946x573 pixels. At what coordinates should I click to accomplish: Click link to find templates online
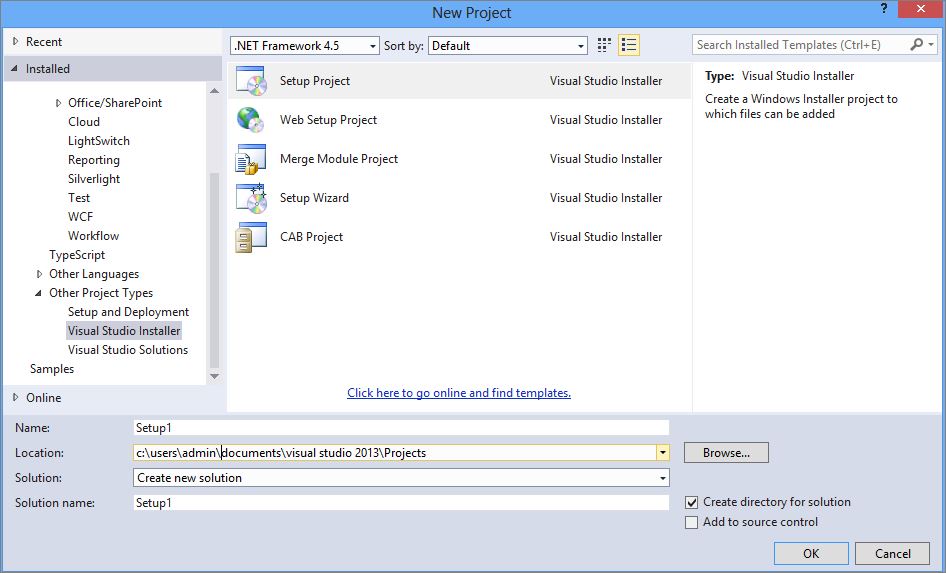(x=459, y=393)
